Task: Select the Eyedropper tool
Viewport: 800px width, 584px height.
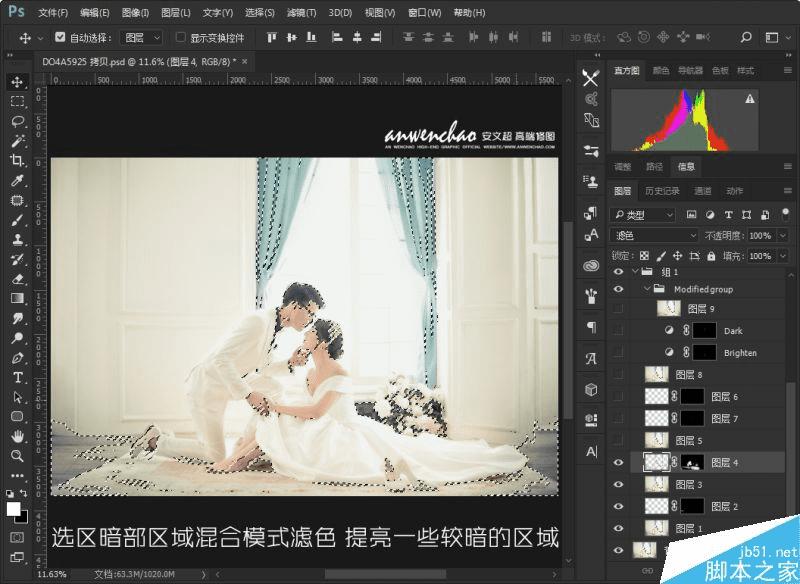Action: 17,180
